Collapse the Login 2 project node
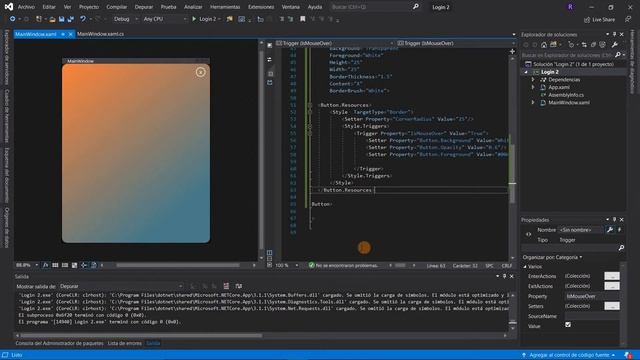Image resolution: width=640 pixels, height=360 pixels. click(x=526, y=72)
